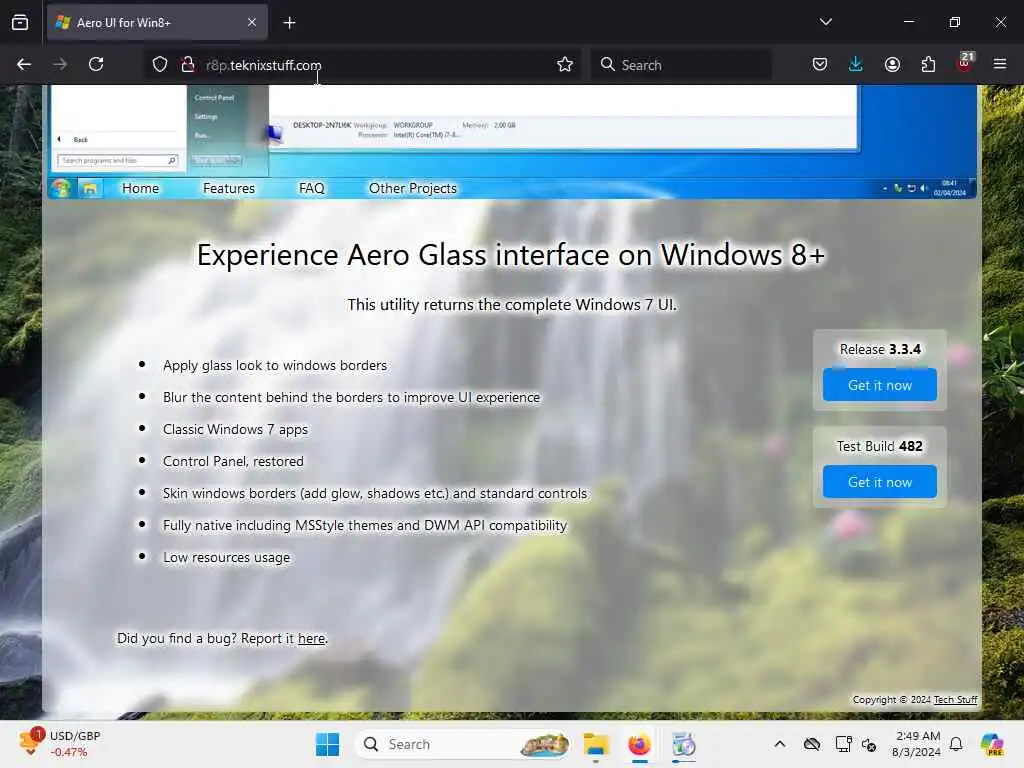Follow the 'here' bug report link
Viewport: 1024px width, 768px height.
[312, 639]
